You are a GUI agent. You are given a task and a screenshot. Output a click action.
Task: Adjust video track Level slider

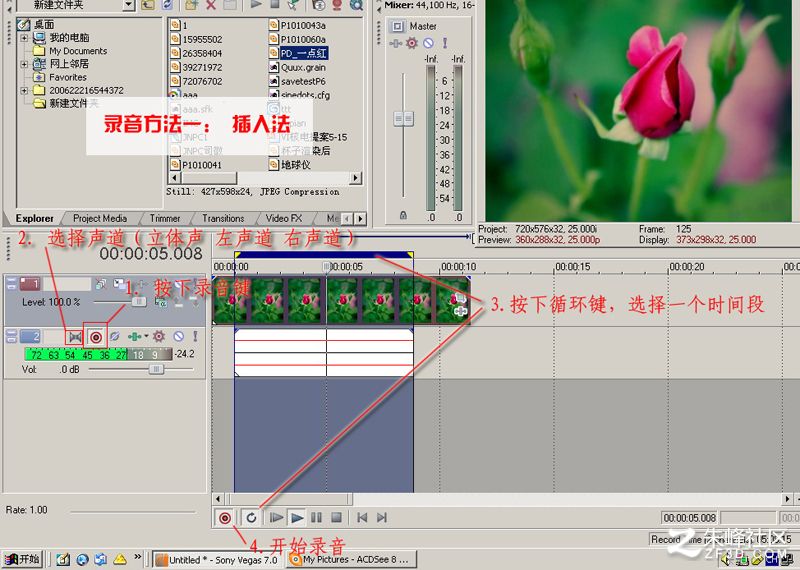[x=139, y=302]
